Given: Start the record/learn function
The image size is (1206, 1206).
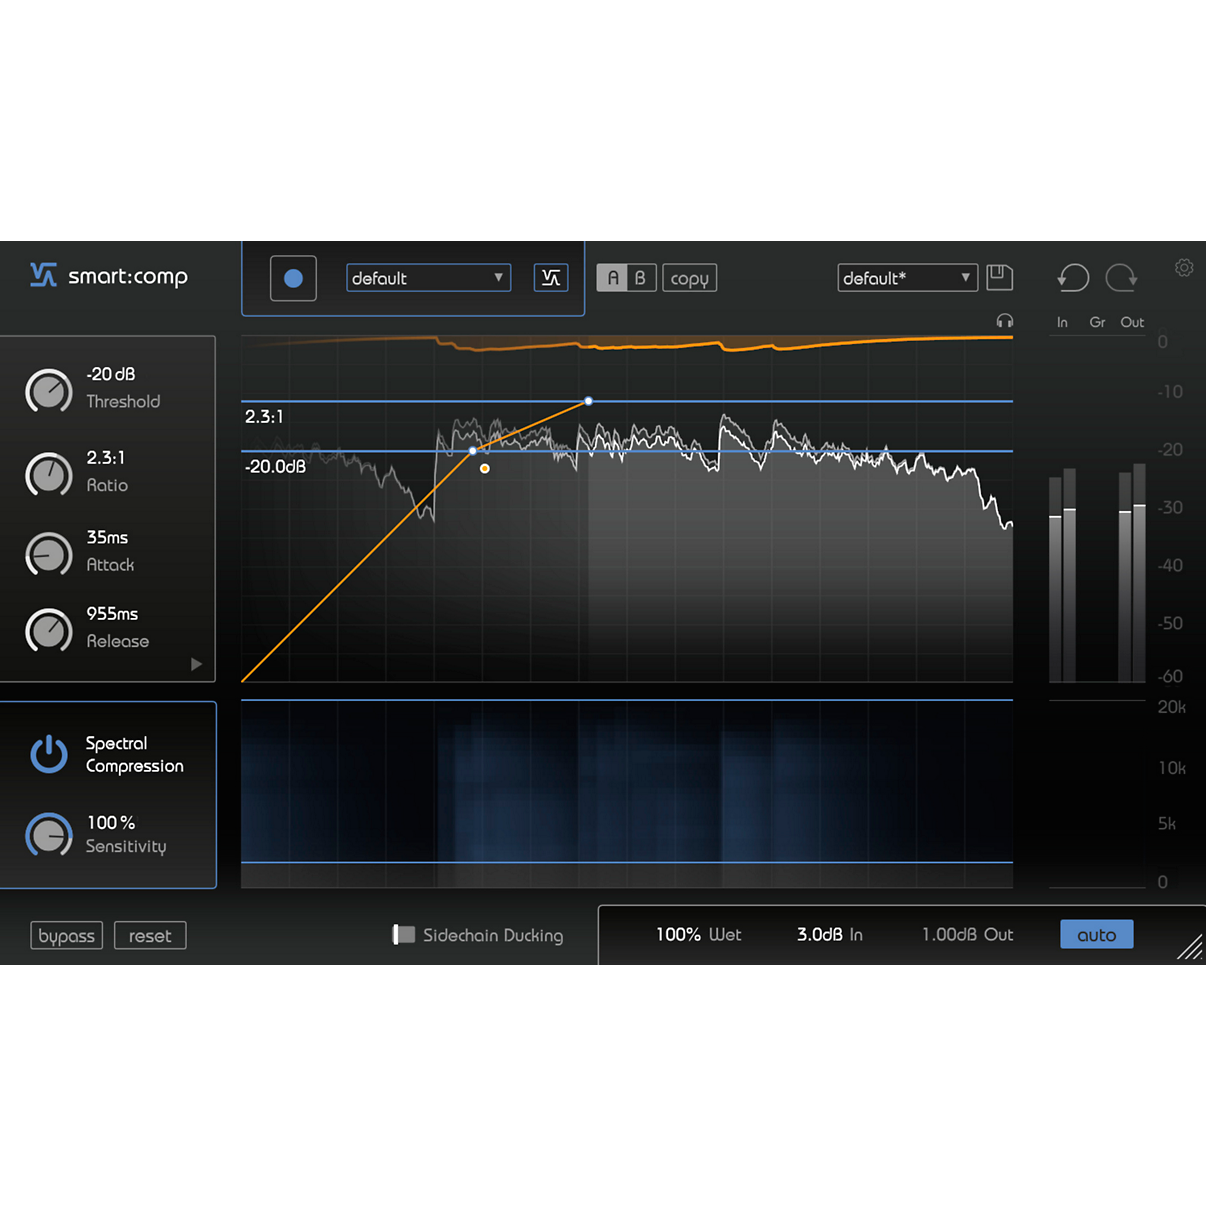Looking at the screenshot, I should tap(293, 278).
